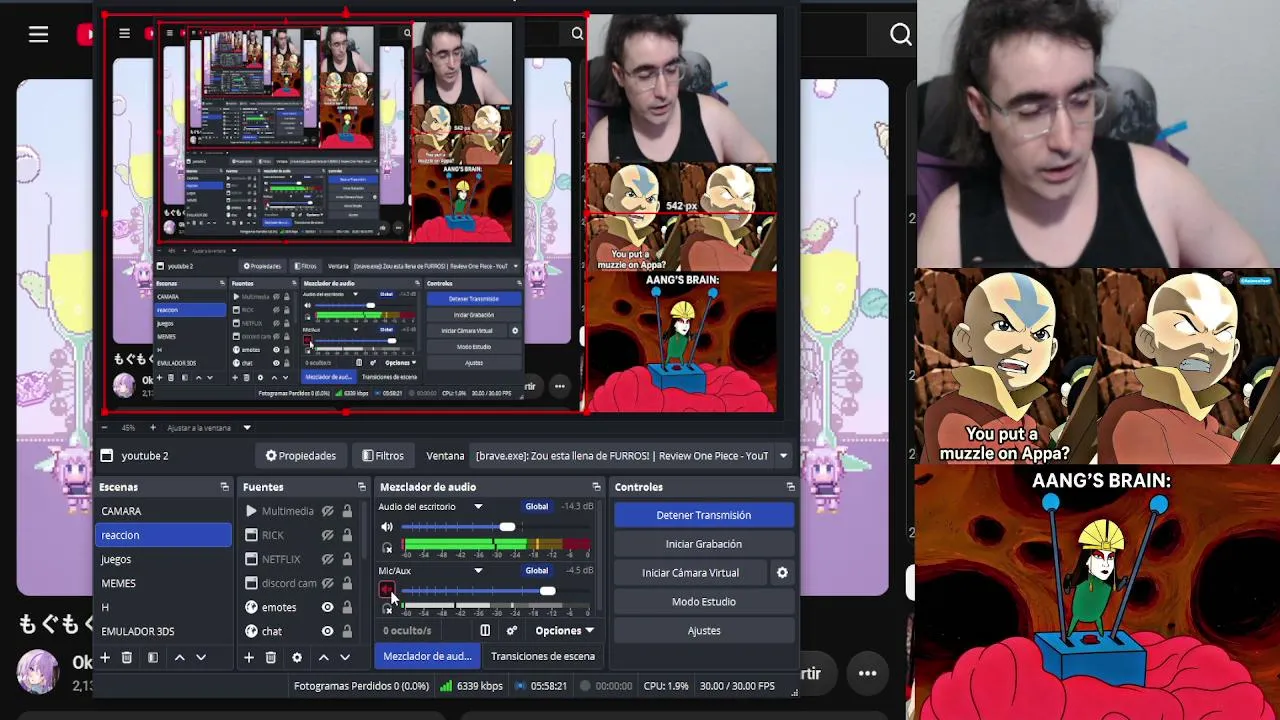Viewport: 1280px width, 720px height.
Task: Select the MEMES scene
Action: pyautogui.click(x=163, y=583)
